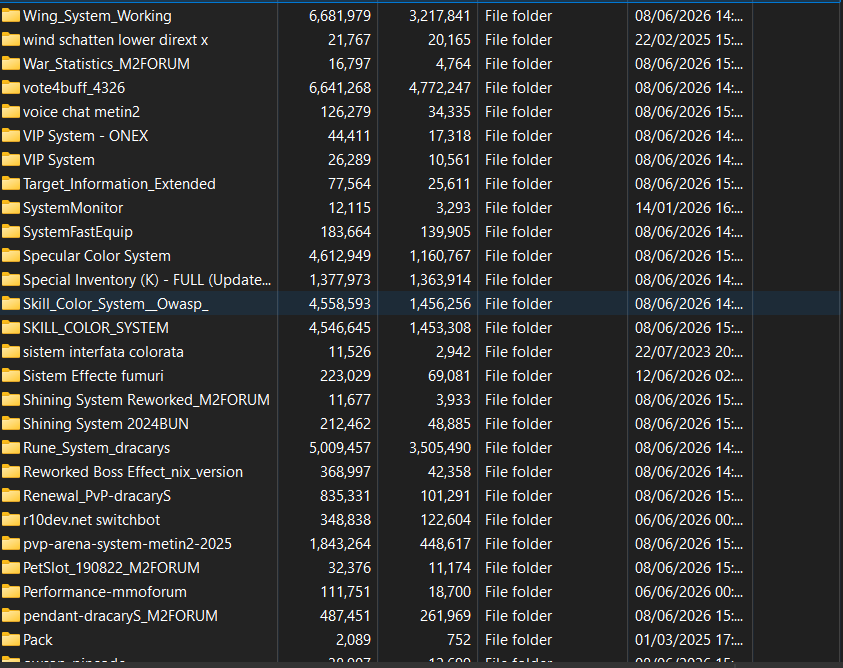This screenshot has height=668, width=843.
Task: Select the Wing_System_Working folder name
Action: click(97, 16)
